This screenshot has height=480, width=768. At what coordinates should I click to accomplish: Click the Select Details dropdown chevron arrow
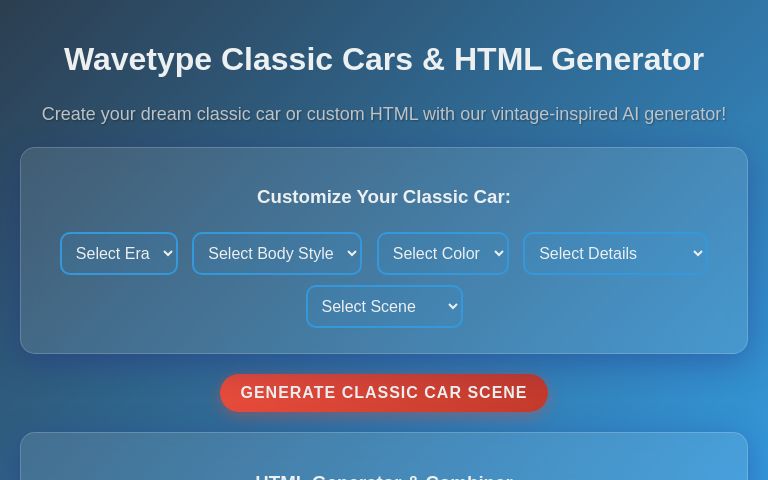coord(696,254)
